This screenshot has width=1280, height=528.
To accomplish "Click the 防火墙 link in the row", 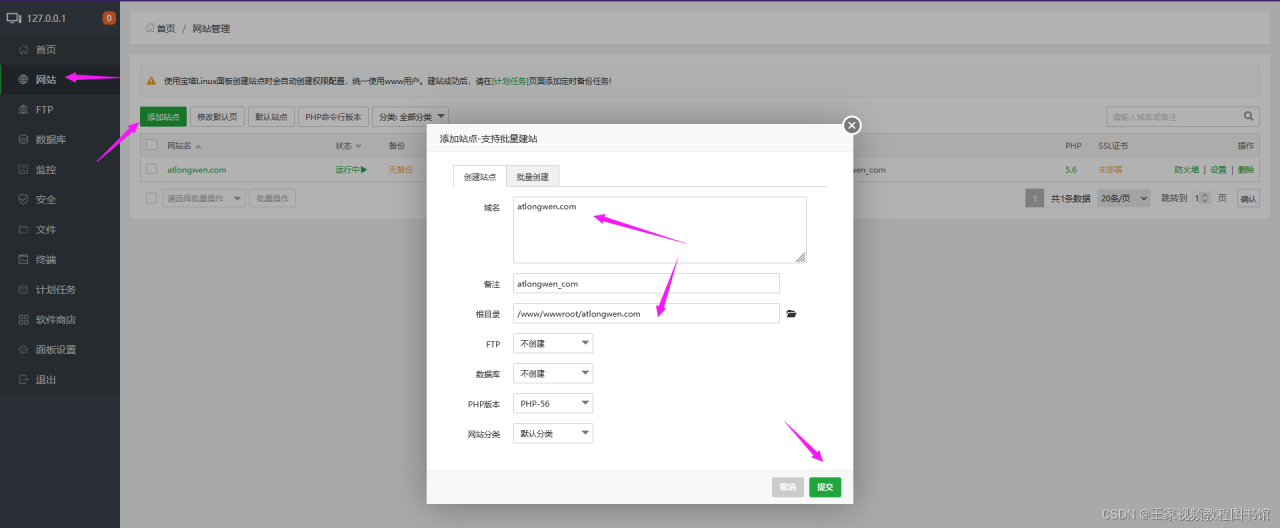I will click(1186, 169).
